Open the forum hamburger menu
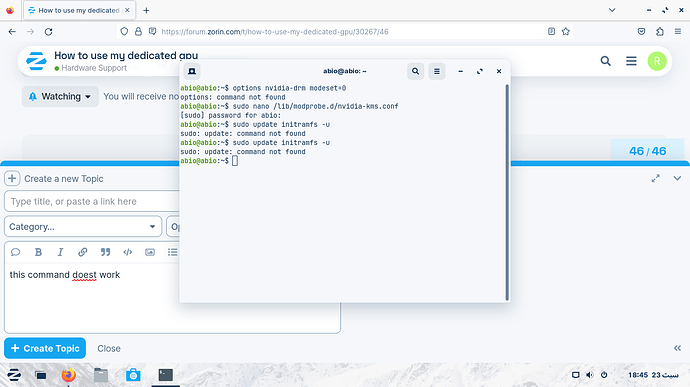Screen dimensions: 690x387 631,61
